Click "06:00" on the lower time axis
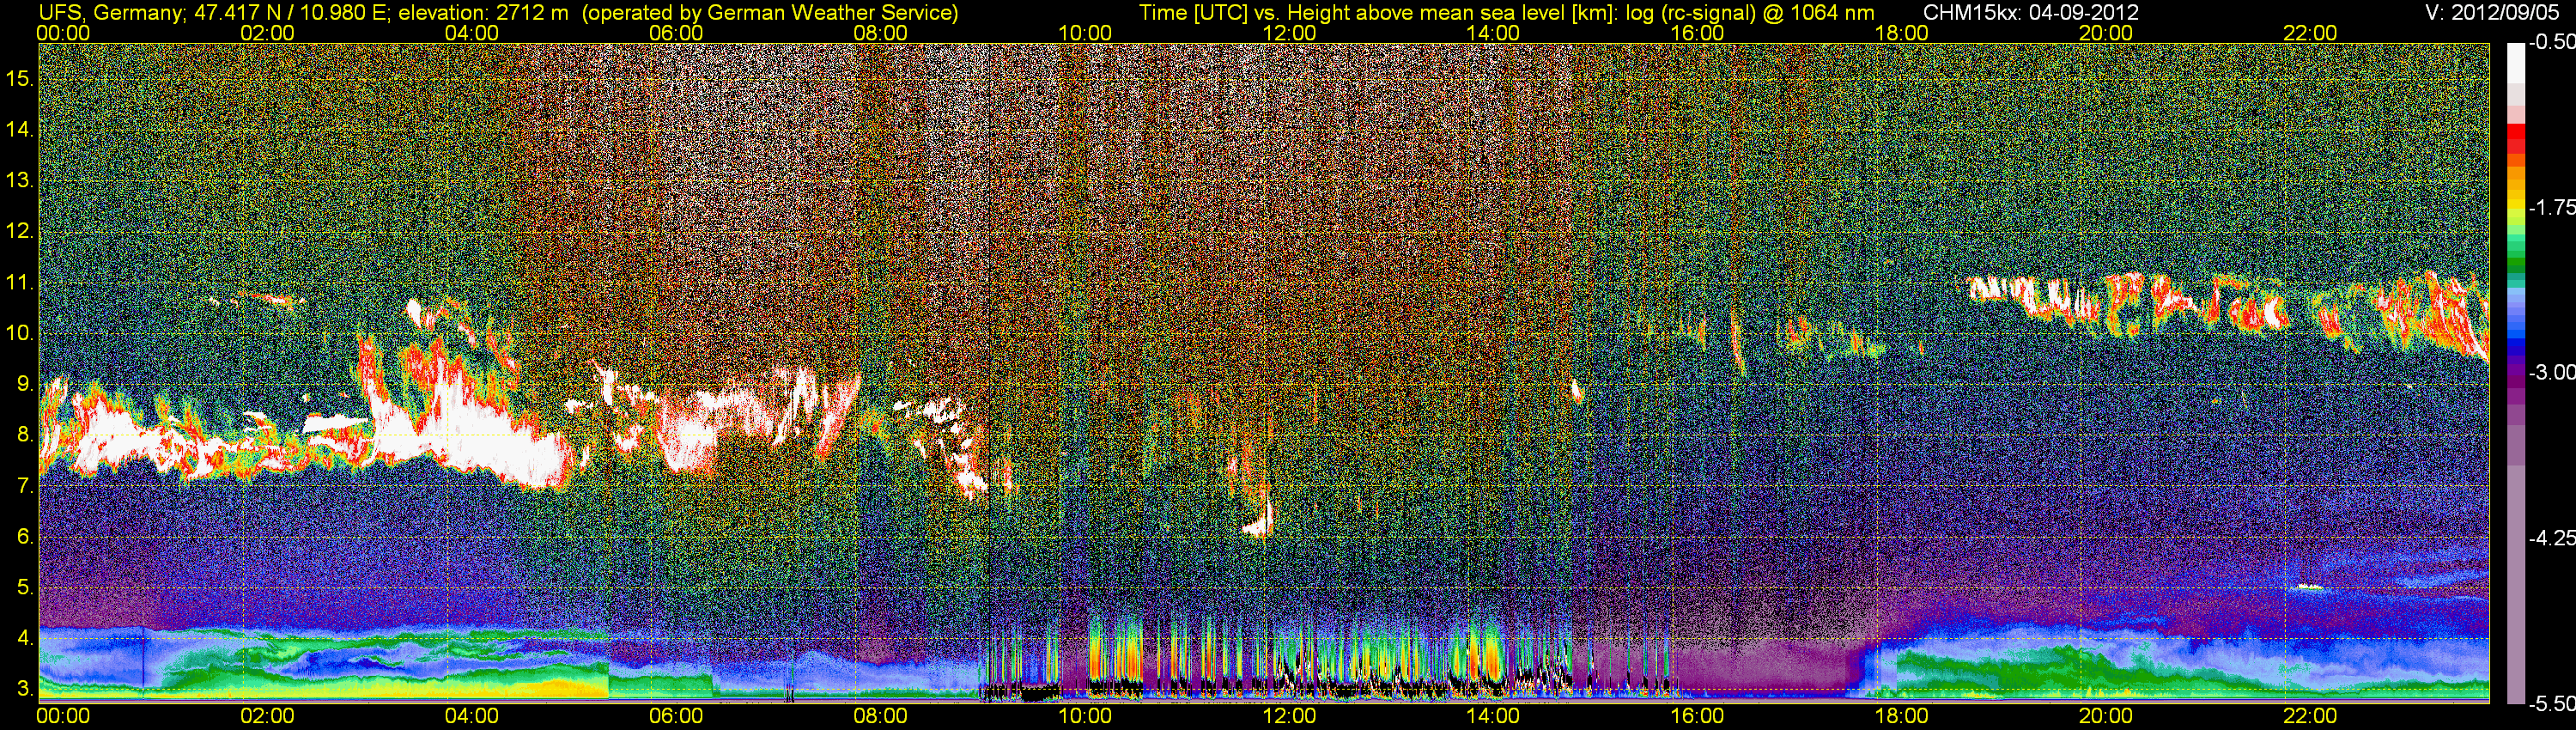Screen dimensions: 2576x730 coord(676,716)
